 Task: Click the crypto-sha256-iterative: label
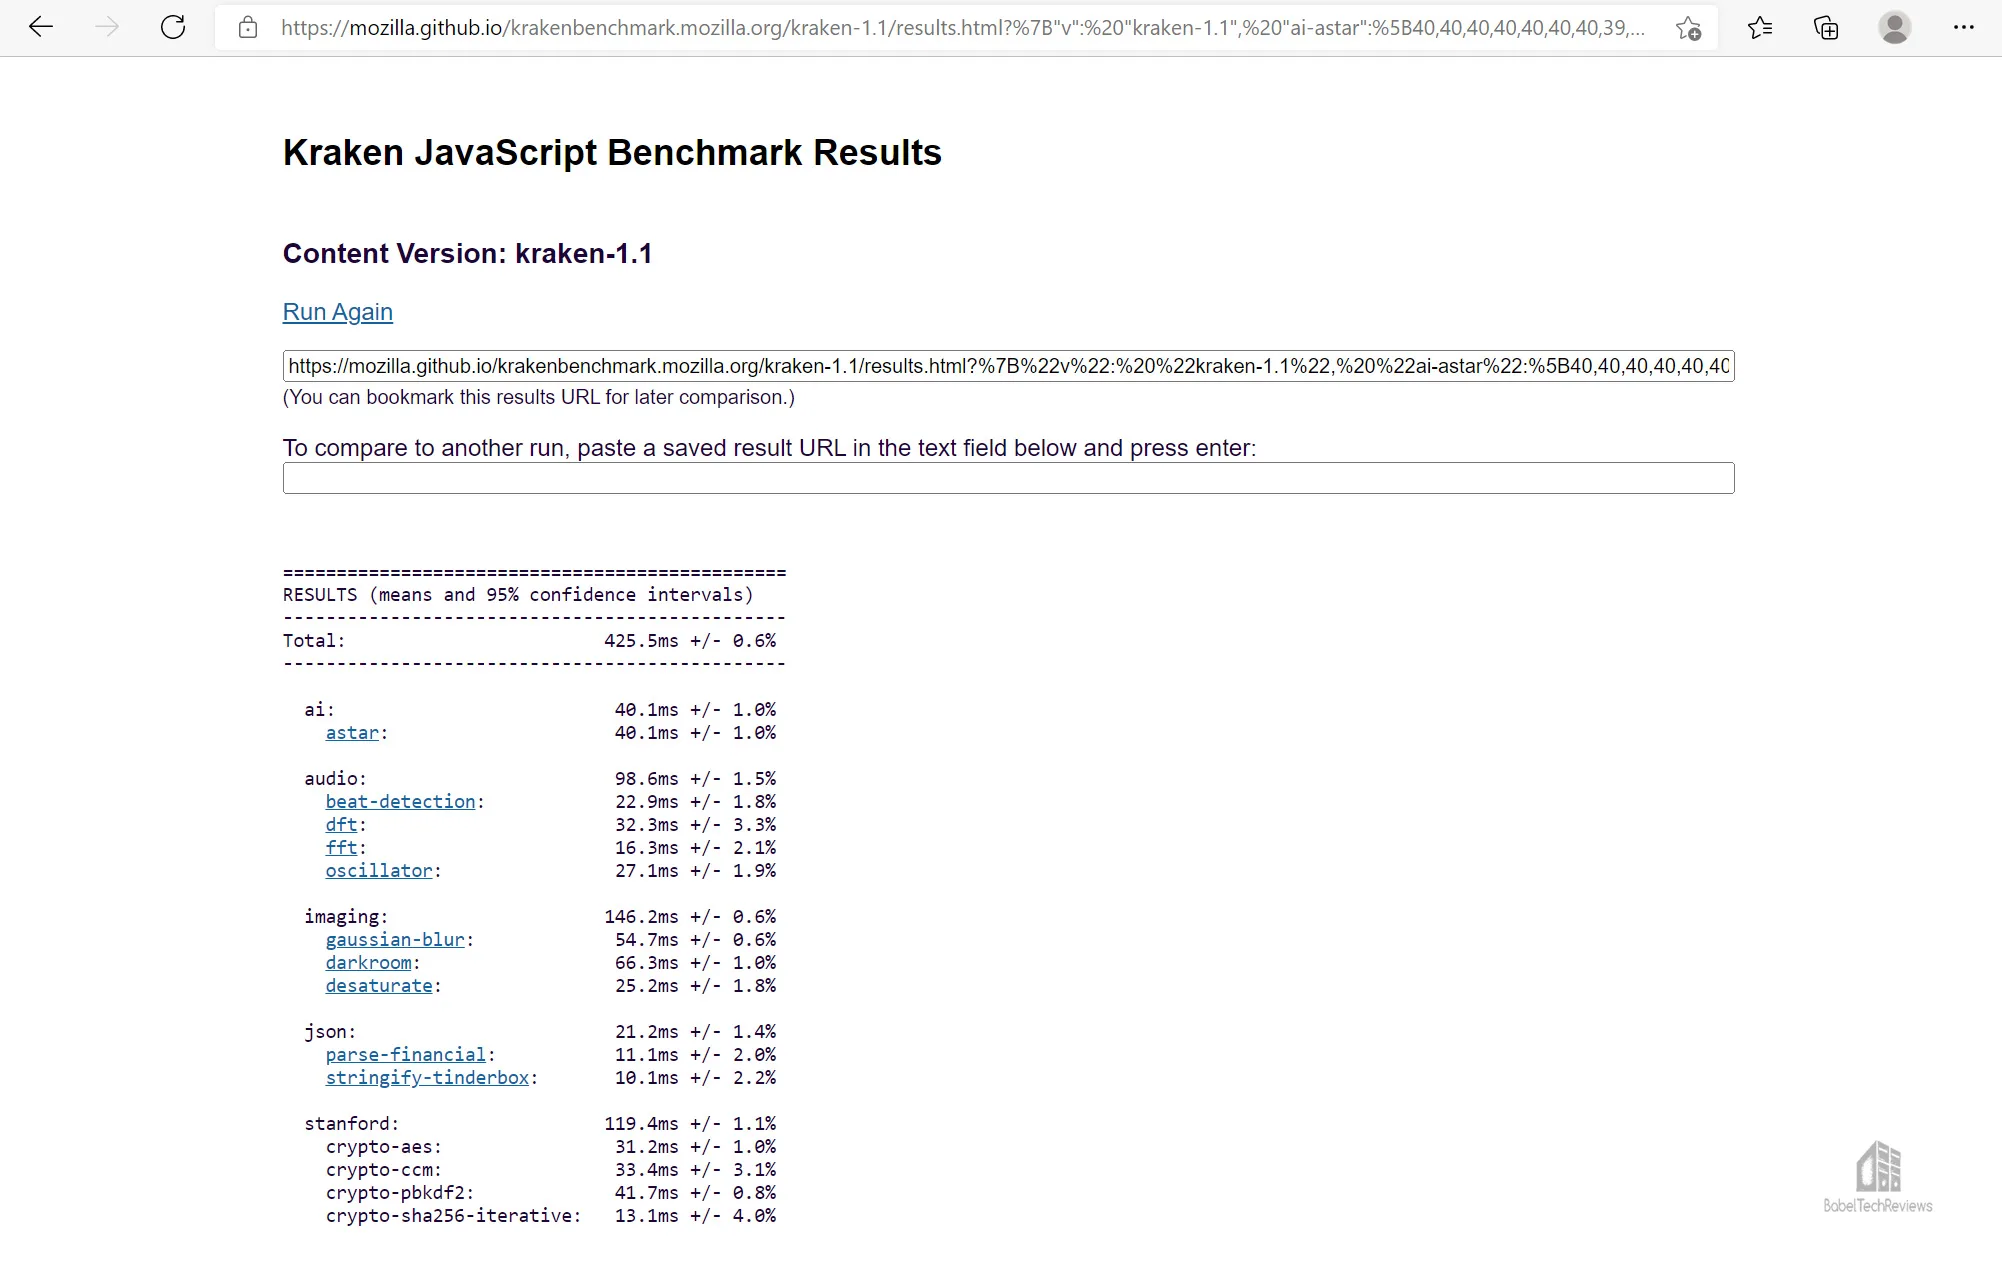(x=453, y=1216)
